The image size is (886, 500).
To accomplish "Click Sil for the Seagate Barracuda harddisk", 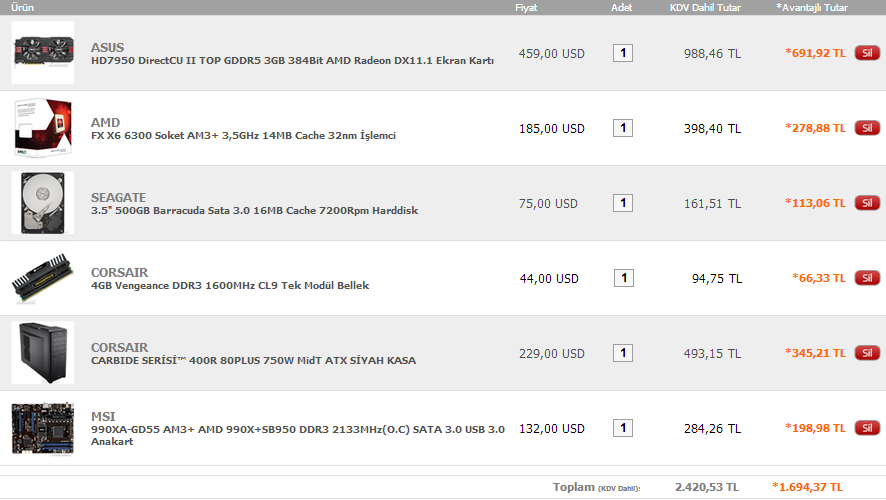I will click(x=867, y=203).
